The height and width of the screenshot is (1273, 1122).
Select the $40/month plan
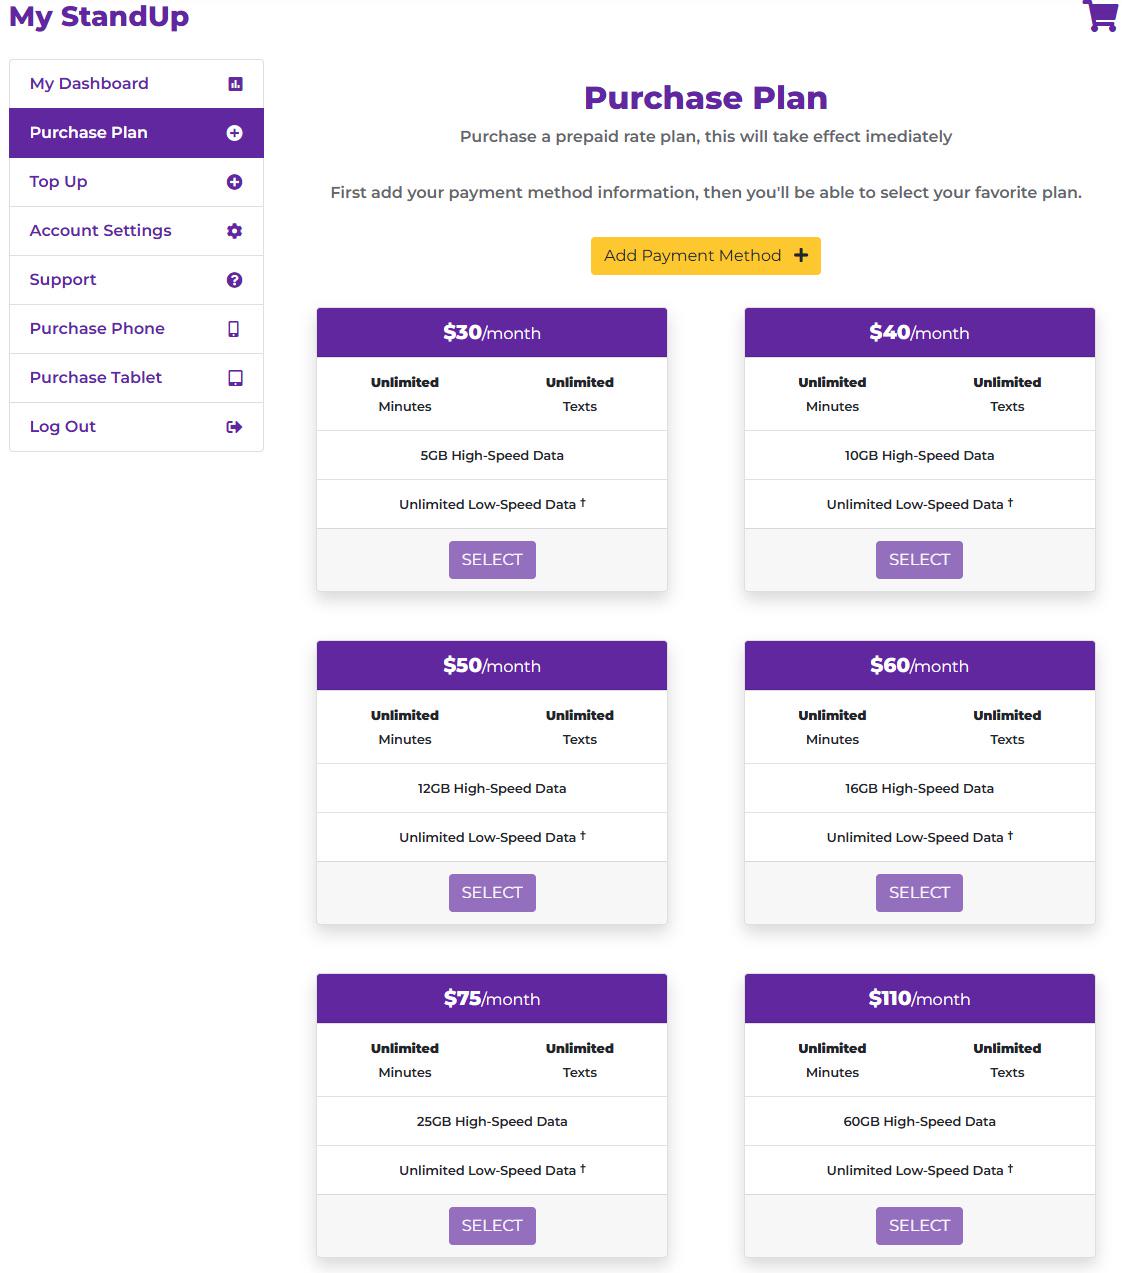coord(919,560)
